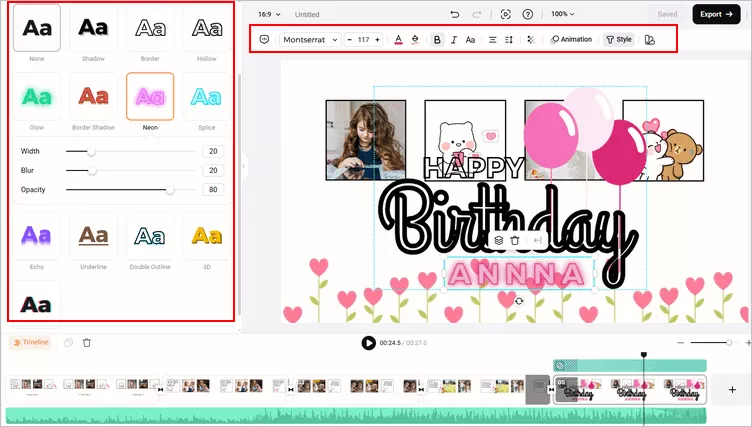Select the ANNNA text on canvas
The image size is (752, 427).
[x=519, y=273]
